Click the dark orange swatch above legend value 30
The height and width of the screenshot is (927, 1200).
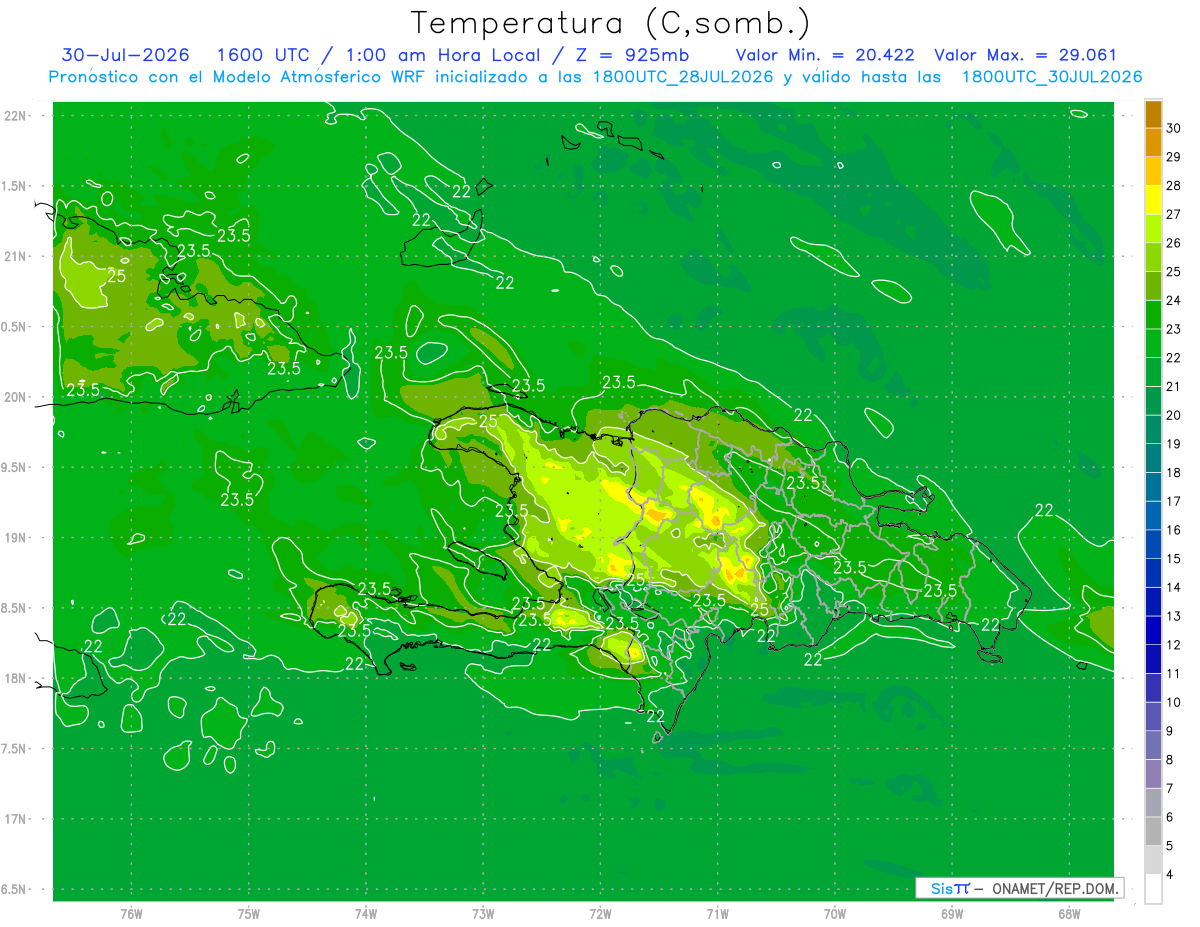tap(1153, 113)
